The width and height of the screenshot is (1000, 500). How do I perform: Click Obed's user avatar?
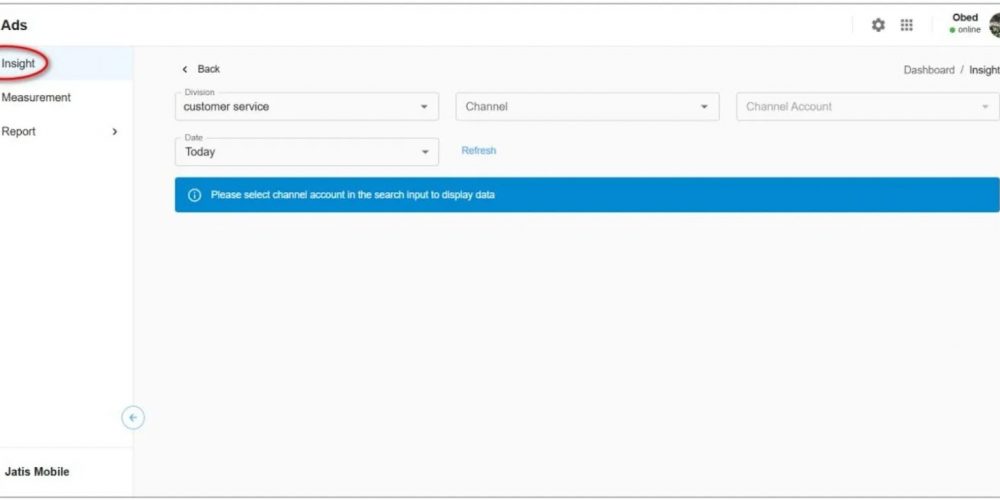pyautogui.click(x=994, y=25)
